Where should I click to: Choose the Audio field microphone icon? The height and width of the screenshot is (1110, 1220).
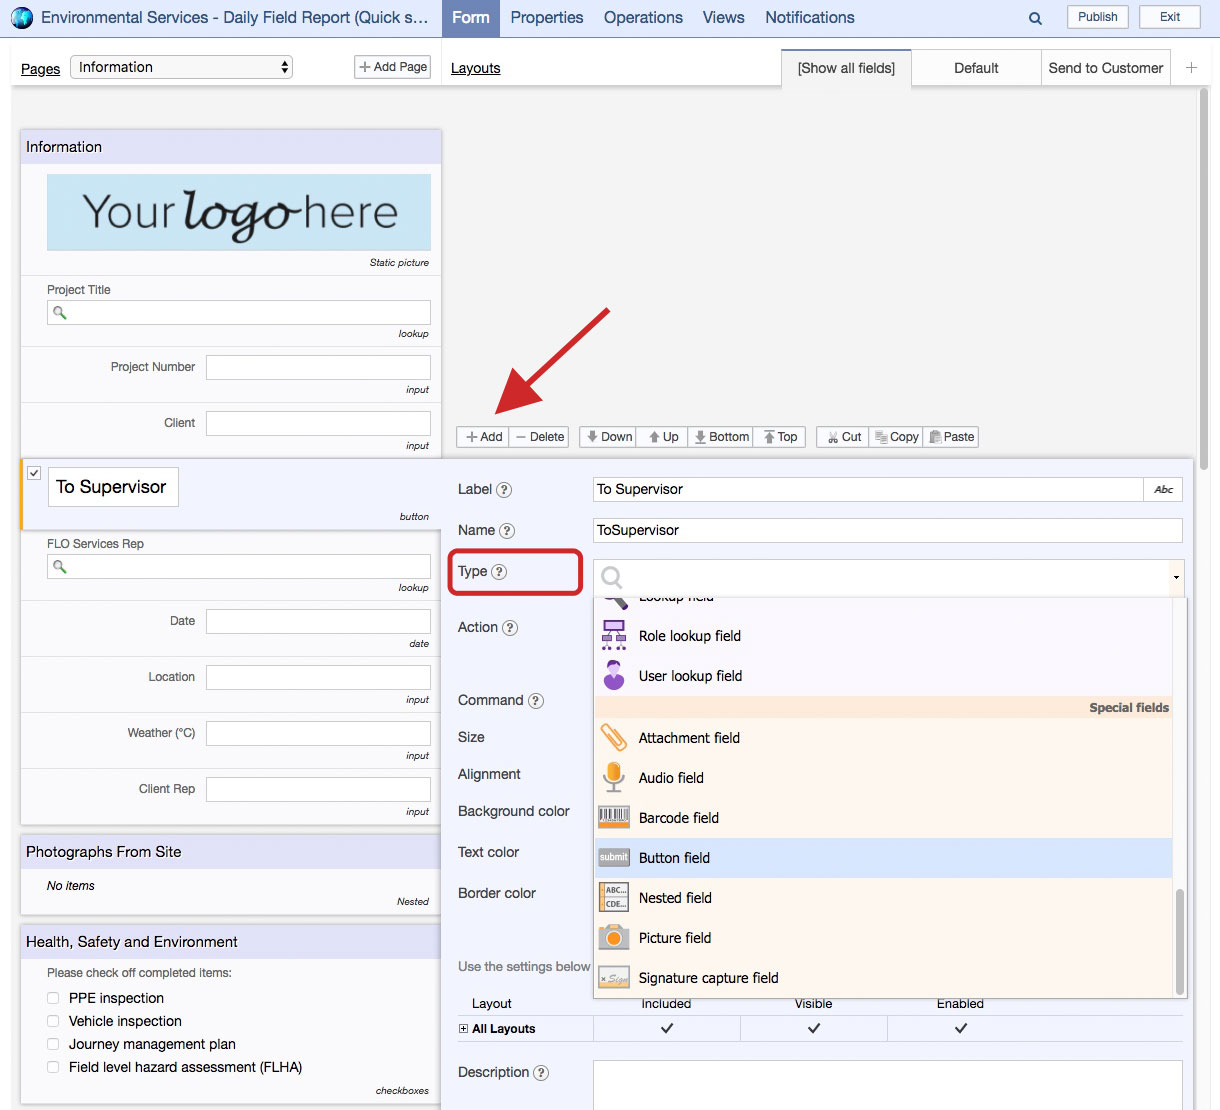click(x=613, y=777)
